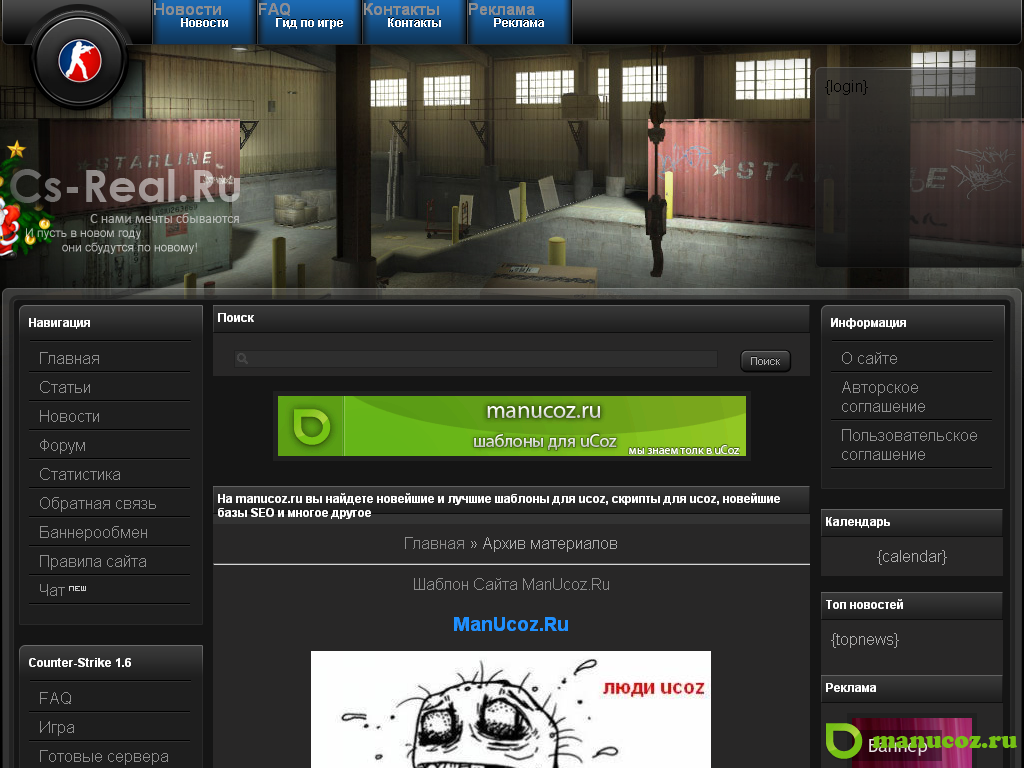Click the {calendar} placeholder text
The height and width of the screenshot is (768, 1024).
click(912, 556)
